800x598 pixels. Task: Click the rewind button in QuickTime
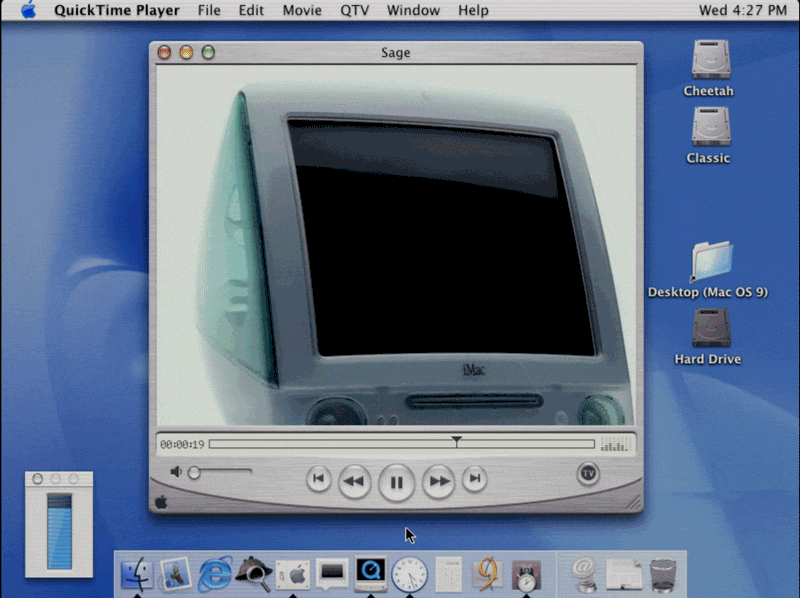pos(354,481)
